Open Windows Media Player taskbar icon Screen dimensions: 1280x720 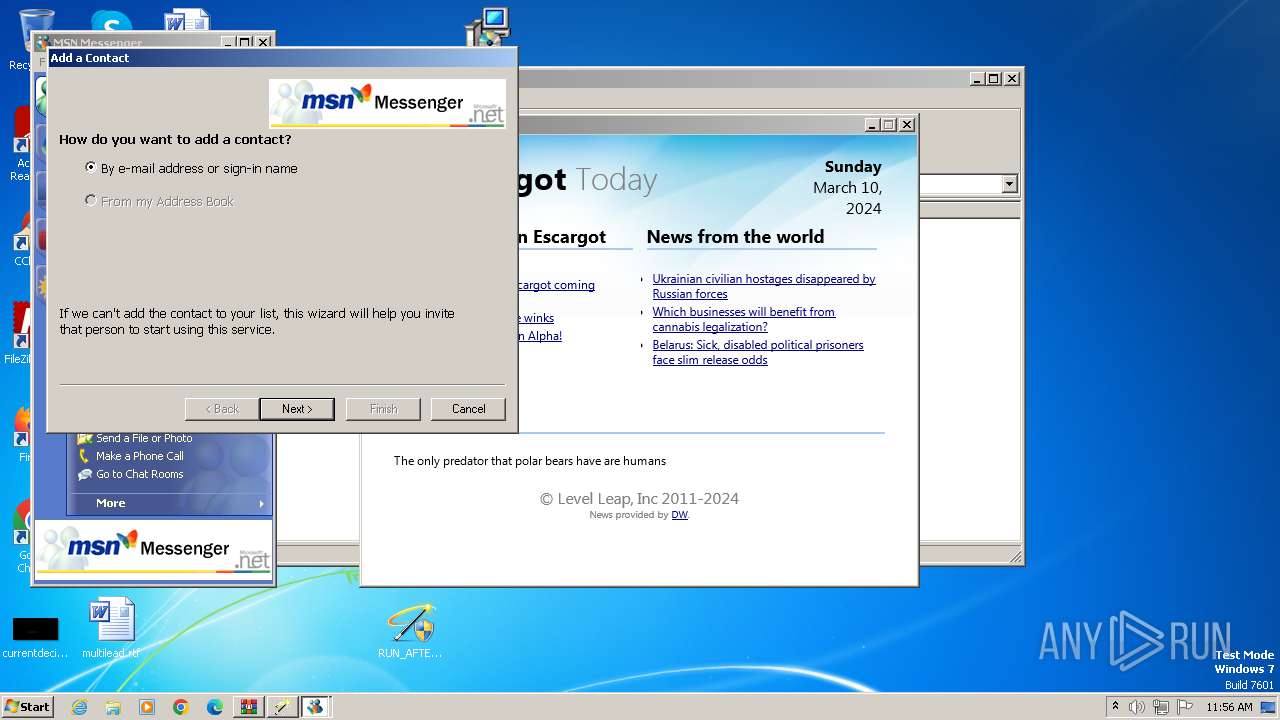coord(147,707)
